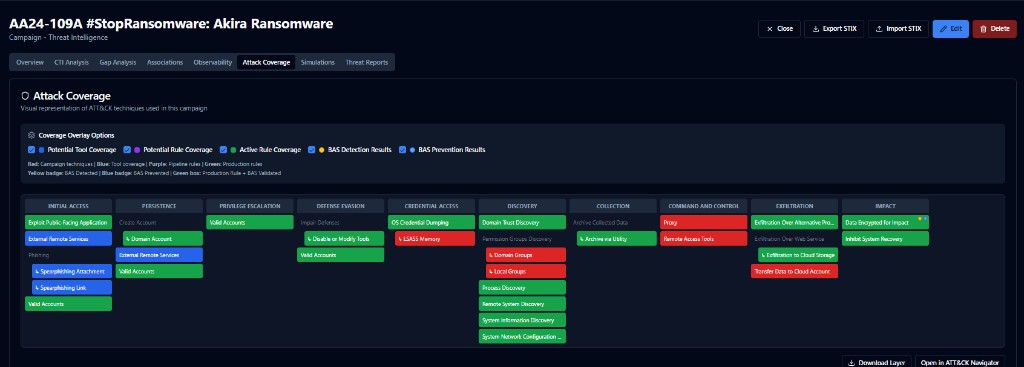Click the IMPACT column header
Screen dimensions: 1024x367
(x=886, y=206)
